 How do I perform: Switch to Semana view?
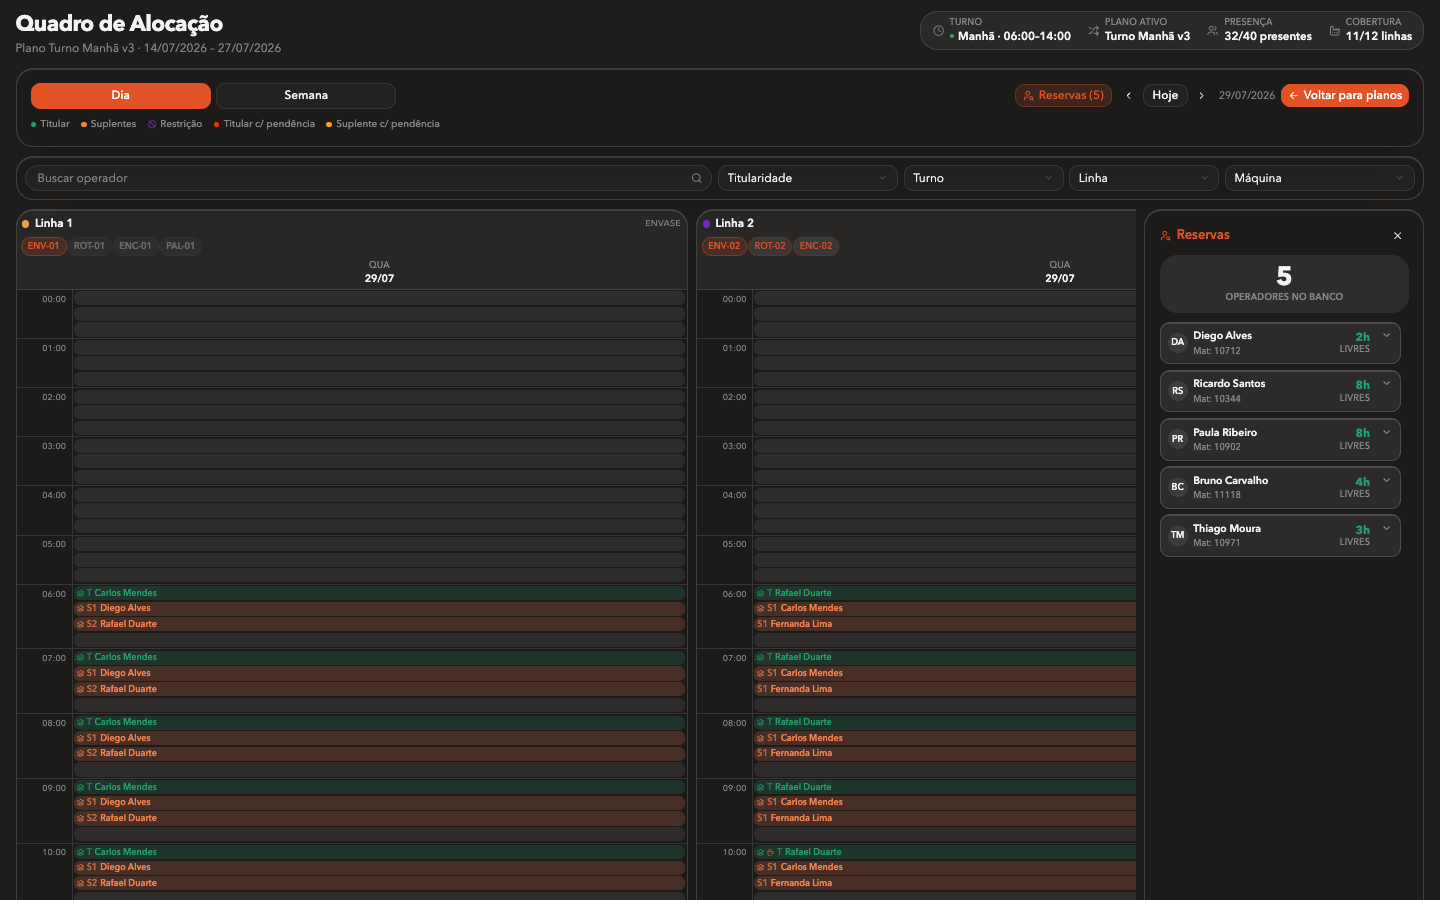(x=306, y=96)
